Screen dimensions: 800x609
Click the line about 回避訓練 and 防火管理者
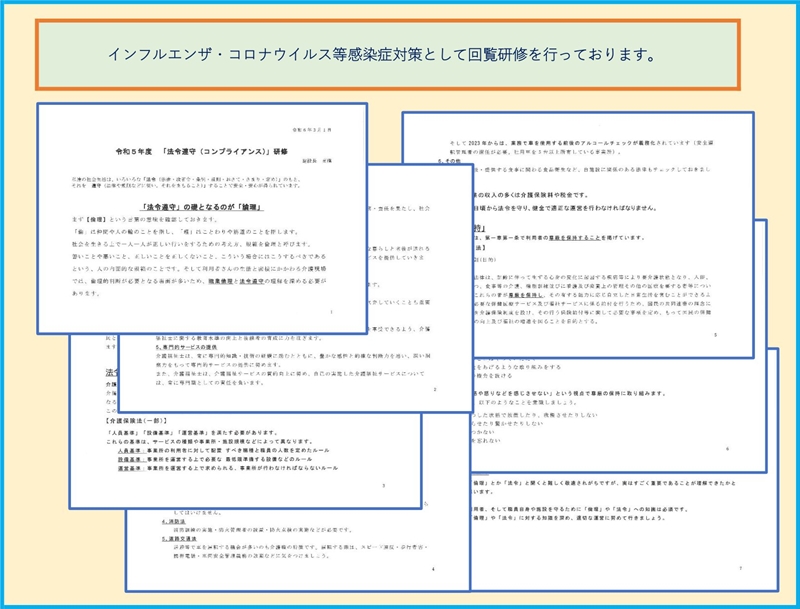coord(263,530)
